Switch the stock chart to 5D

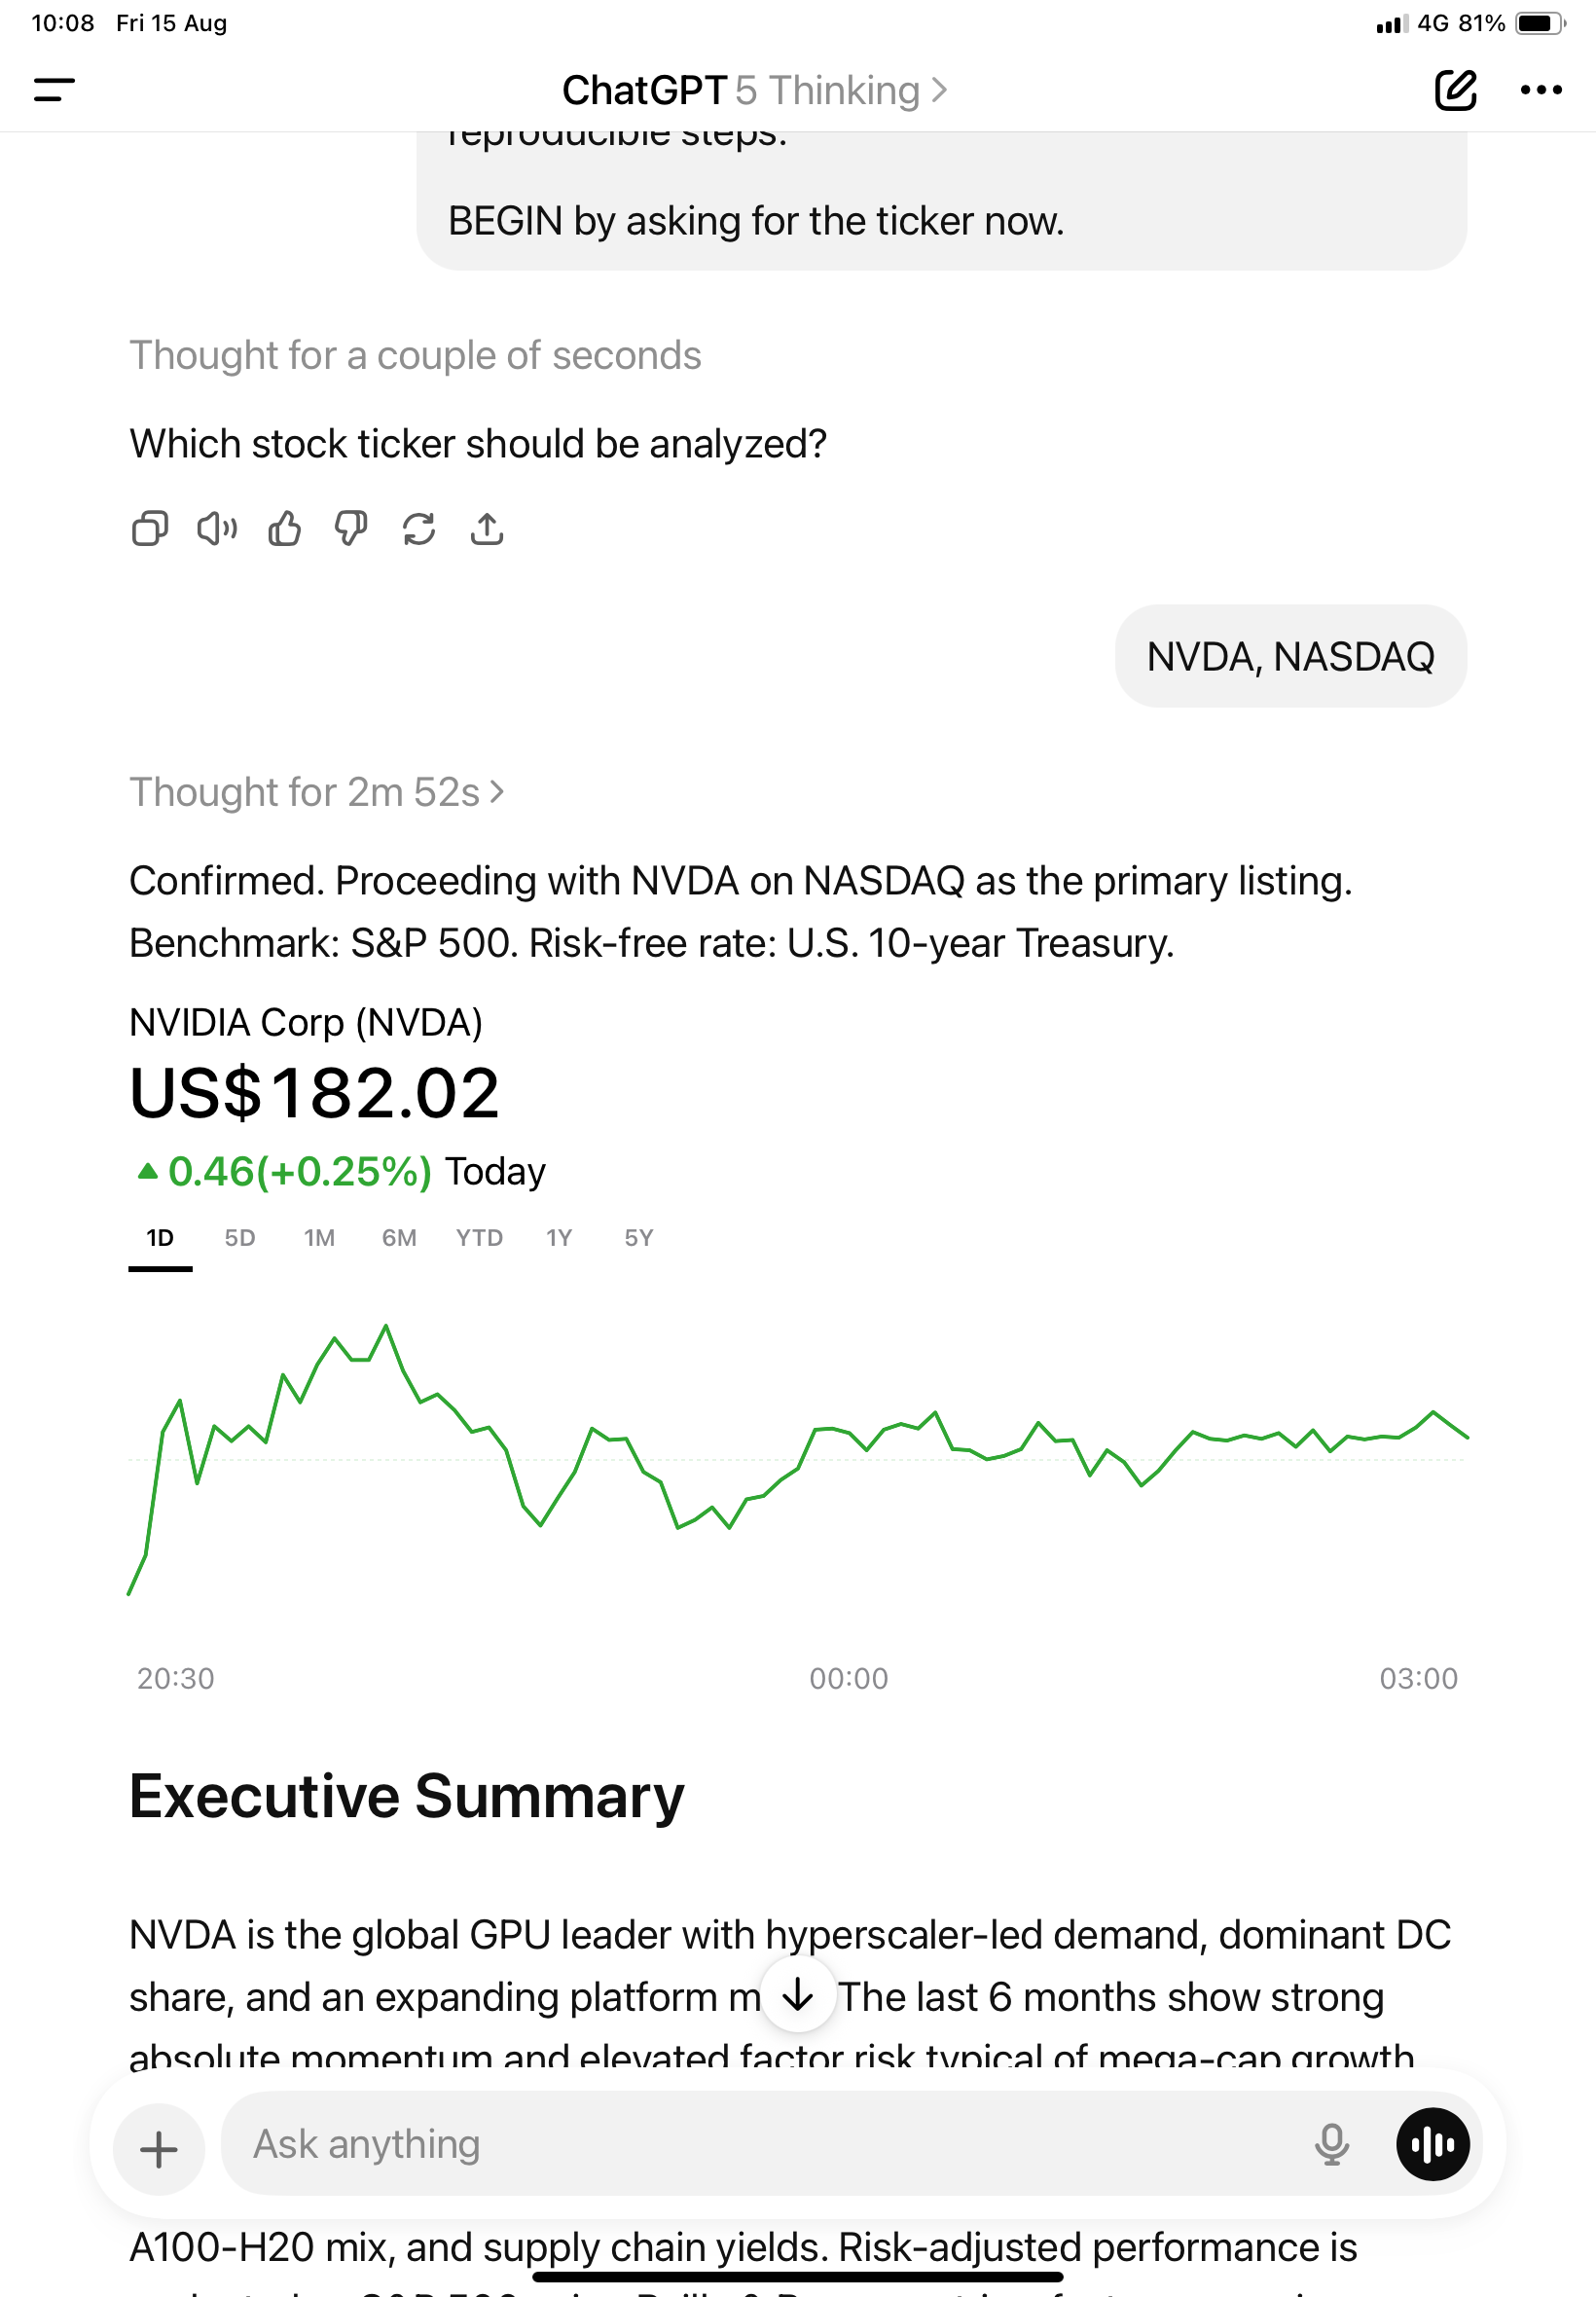(240, 1238)
